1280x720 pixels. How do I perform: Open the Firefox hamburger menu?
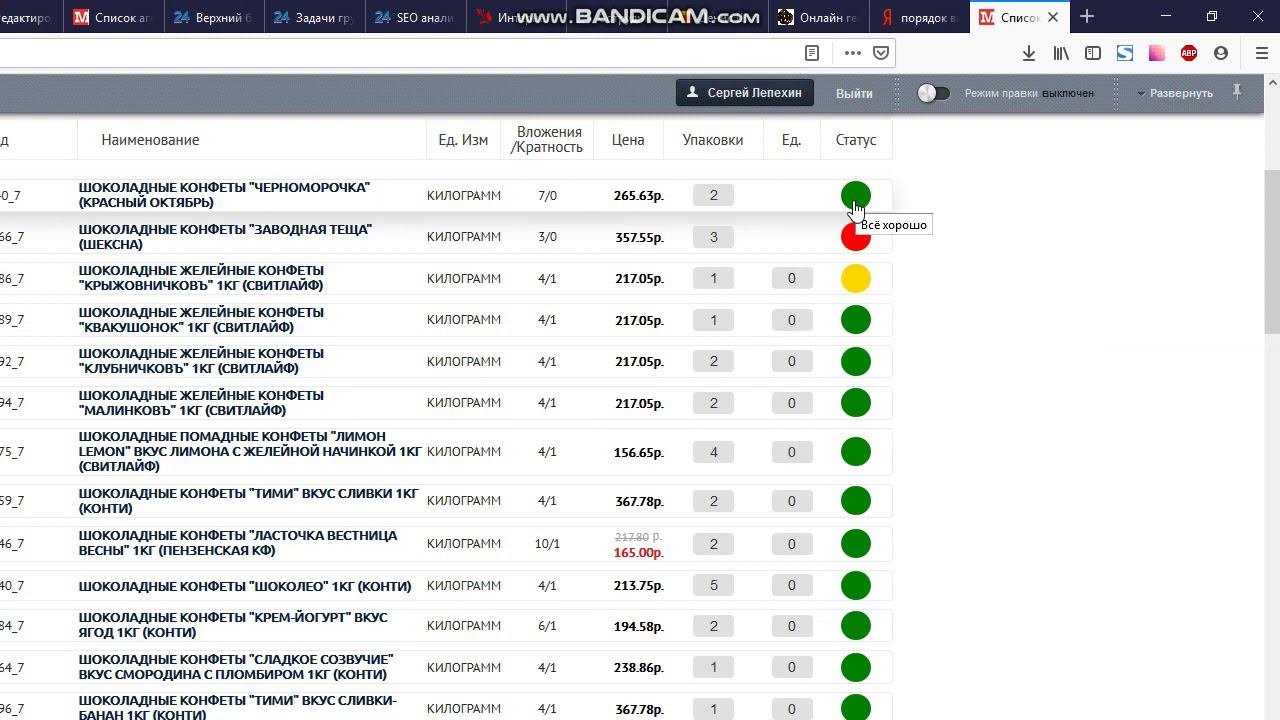[1262, 53]
